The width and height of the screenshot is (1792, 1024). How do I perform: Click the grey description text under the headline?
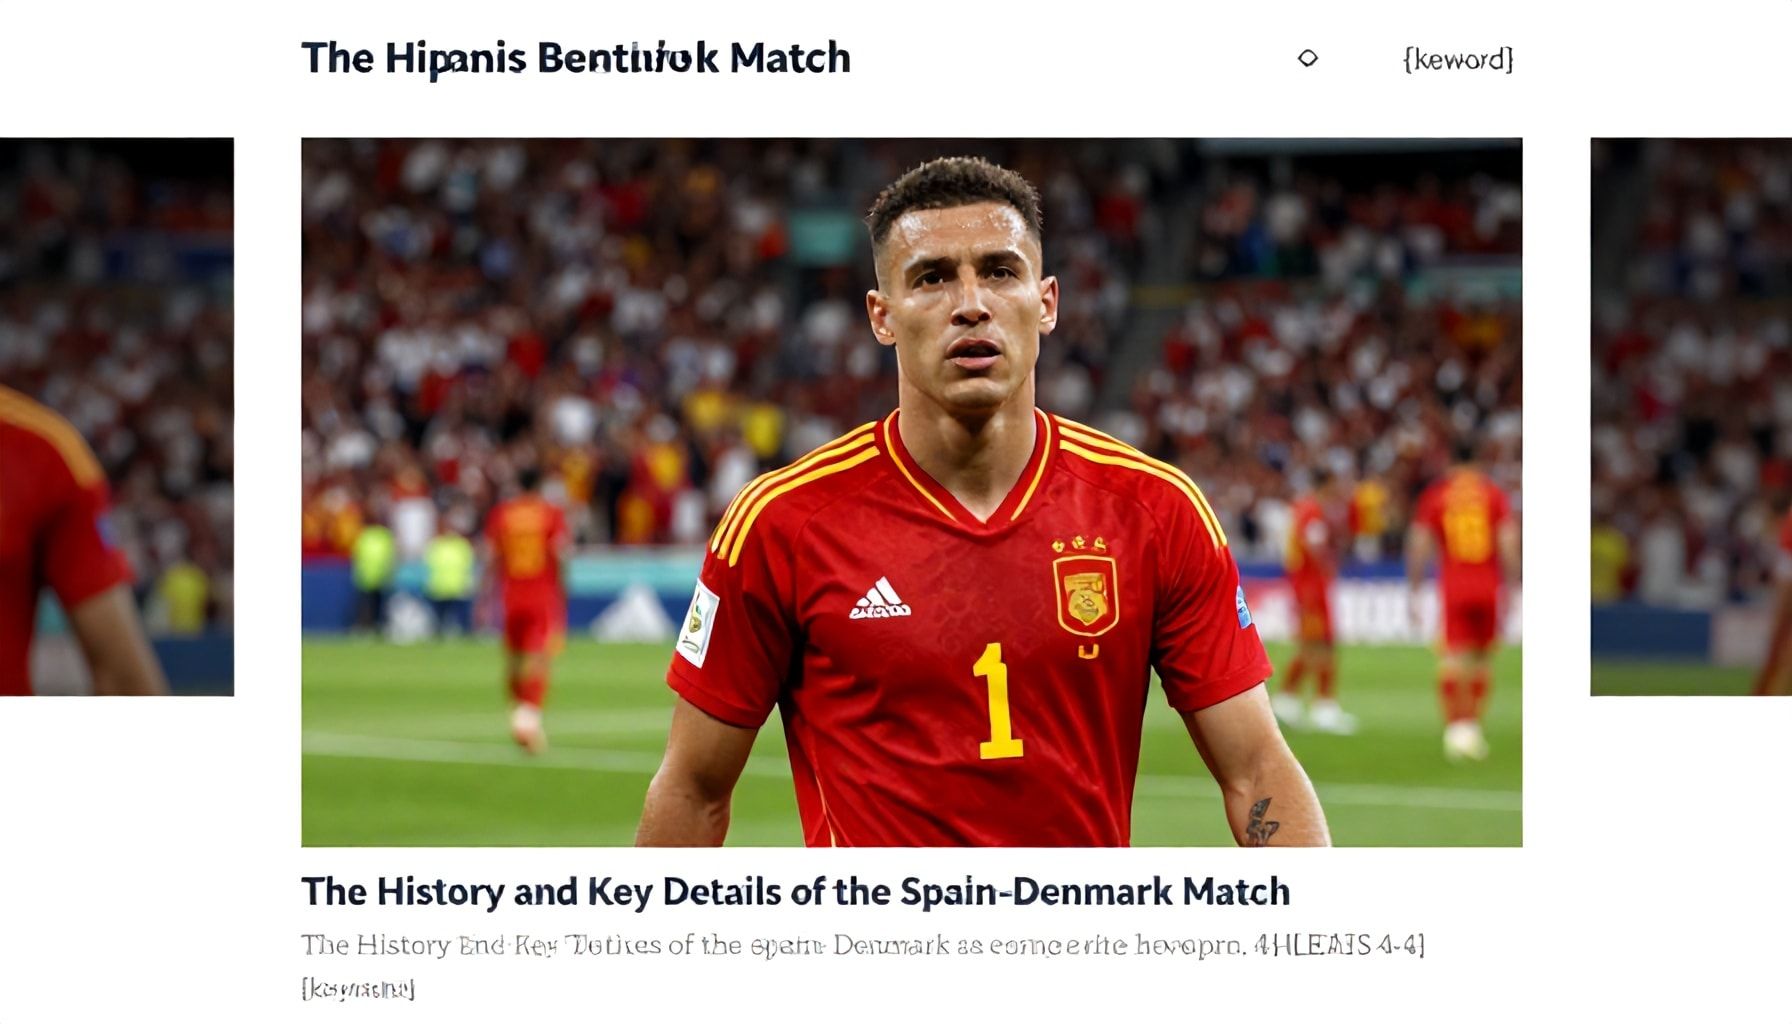coord(863,945)
